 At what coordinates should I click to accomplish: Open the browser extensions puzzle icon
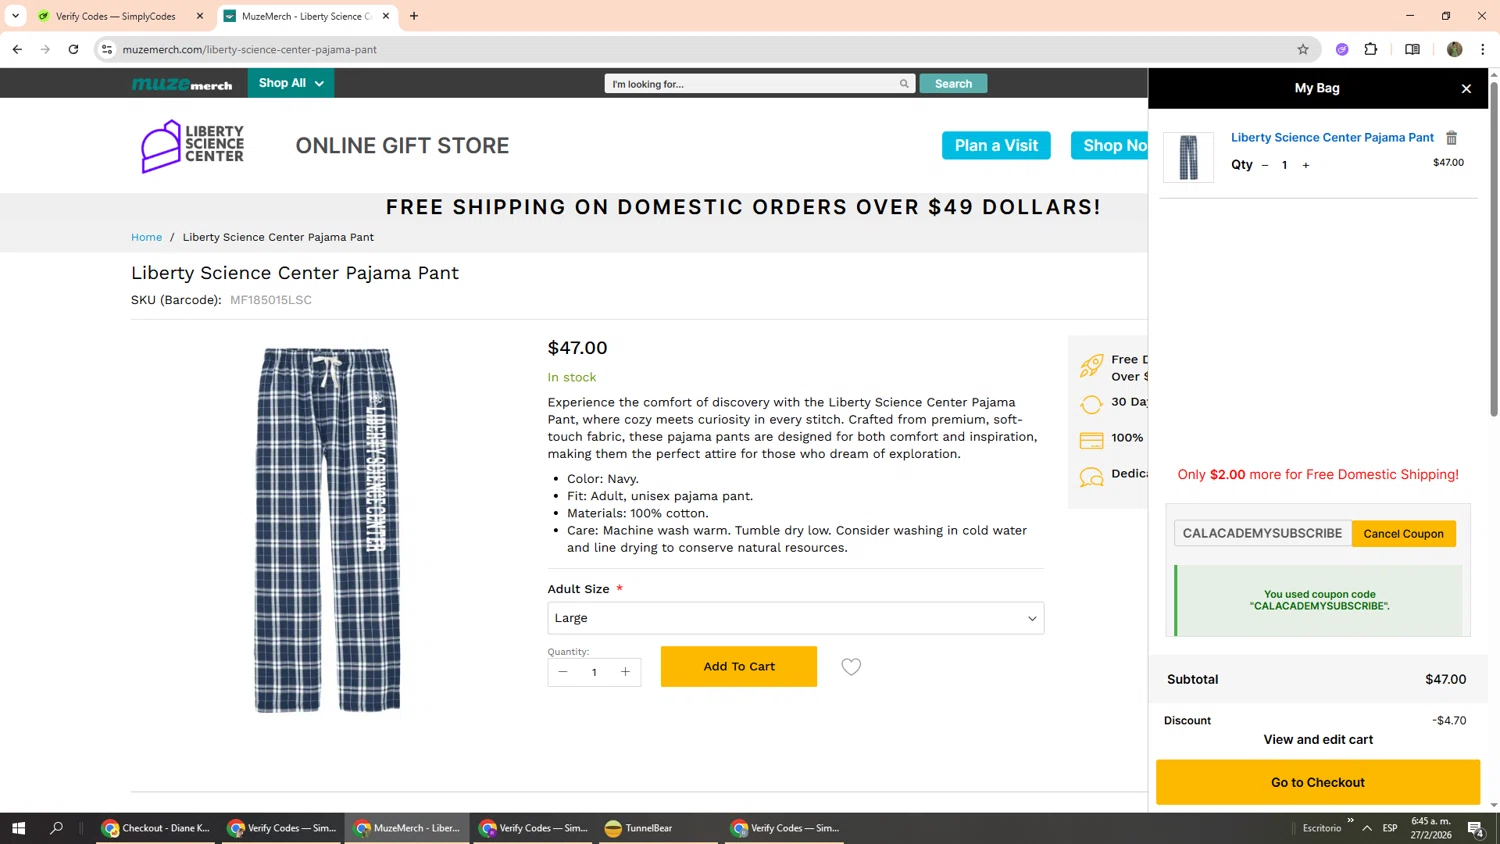[x=1371, y=49]
